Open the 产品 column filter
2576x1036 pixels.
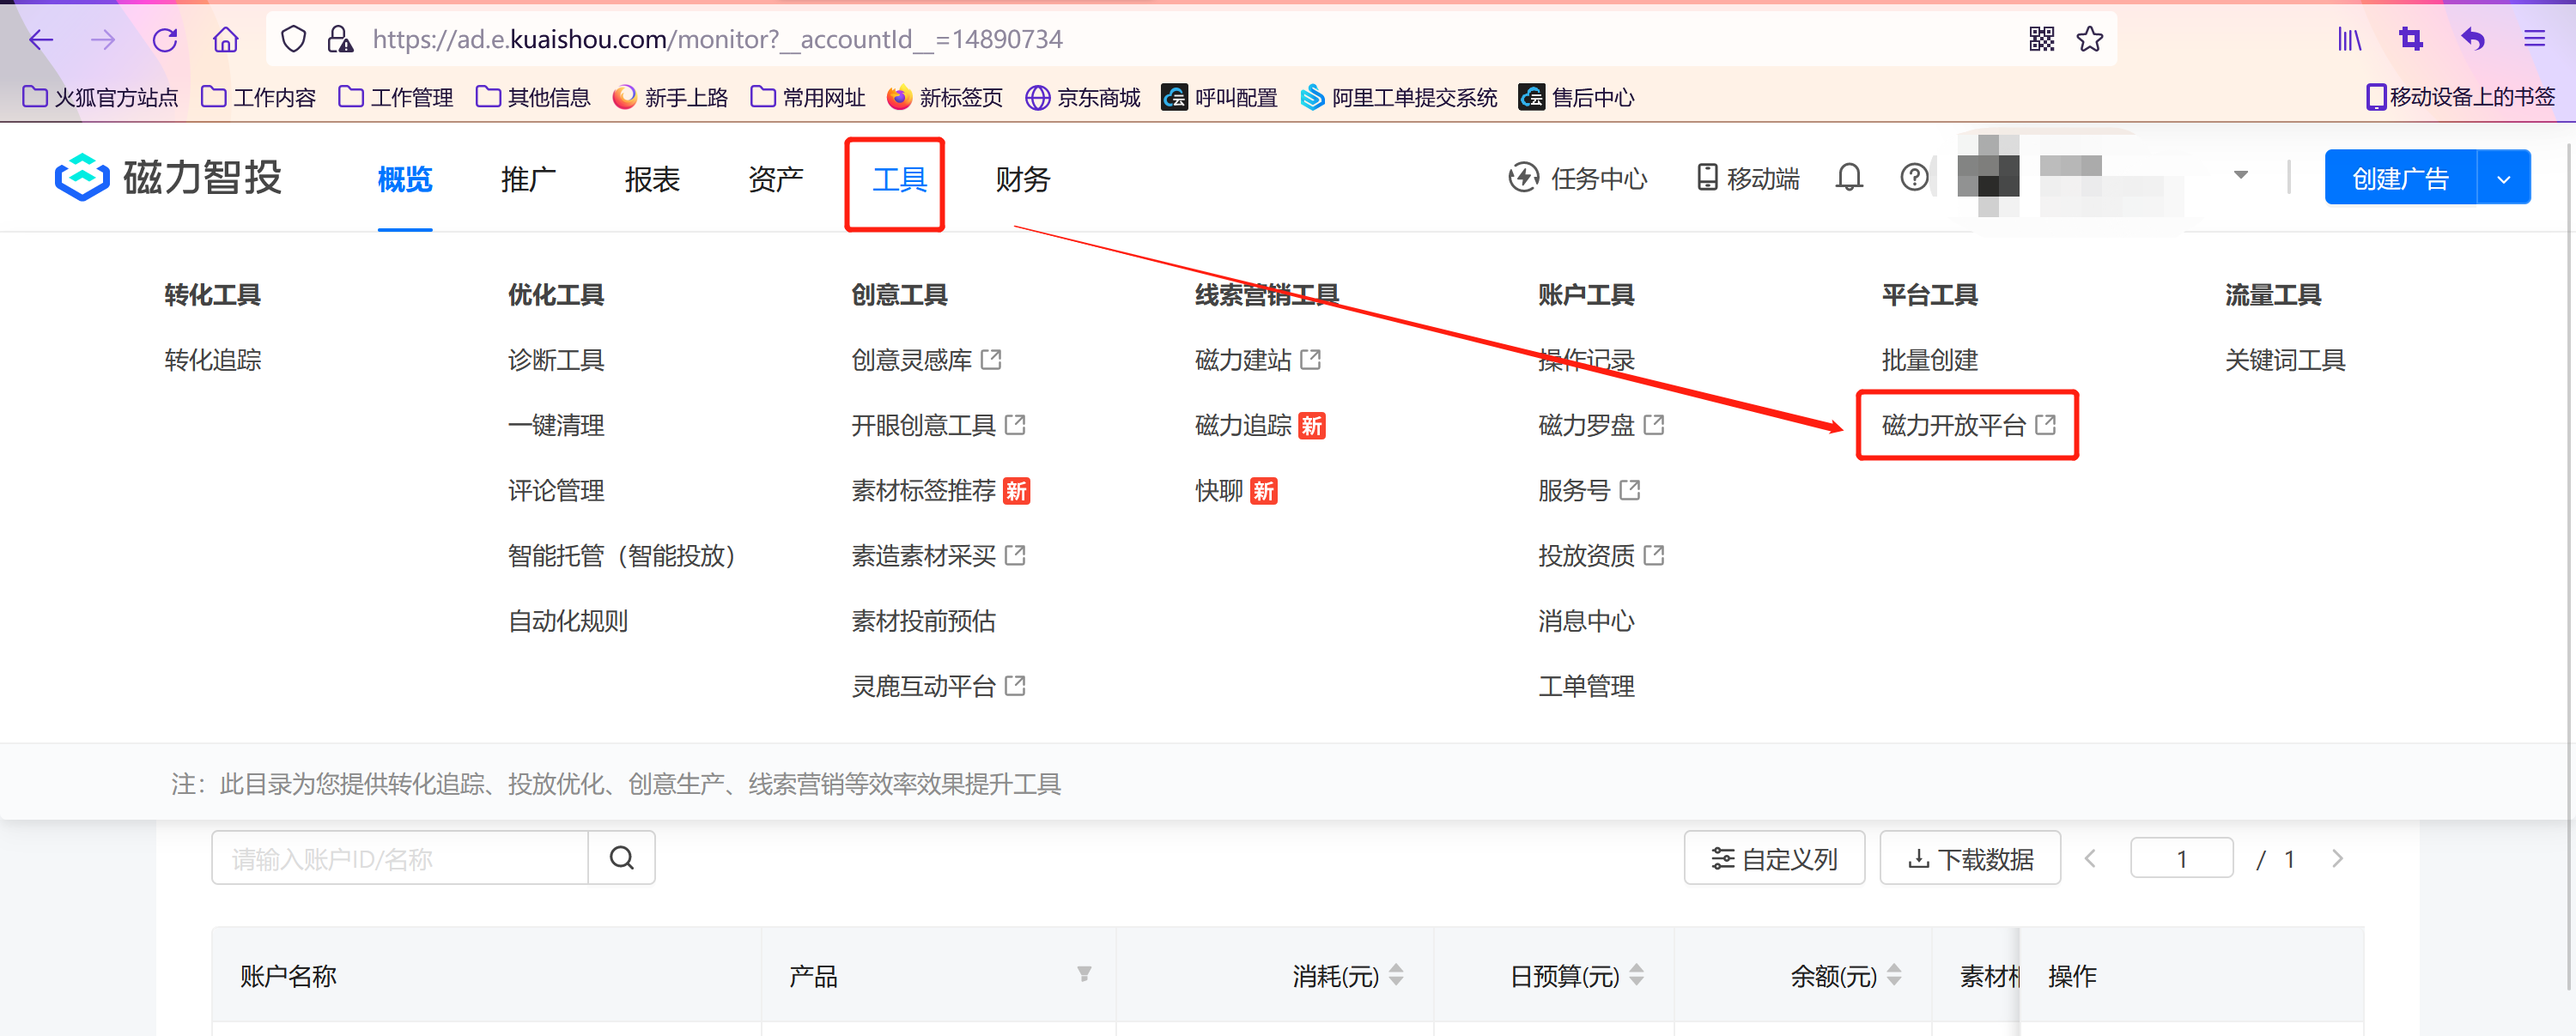pyautogui.click(x=1084, y=974)
